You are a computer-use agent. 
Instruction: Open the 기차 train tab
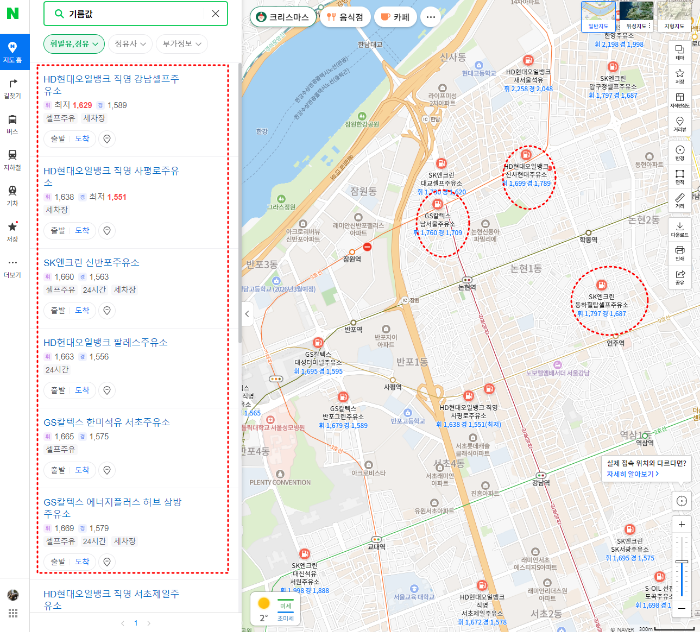click(x=12, y=195)
